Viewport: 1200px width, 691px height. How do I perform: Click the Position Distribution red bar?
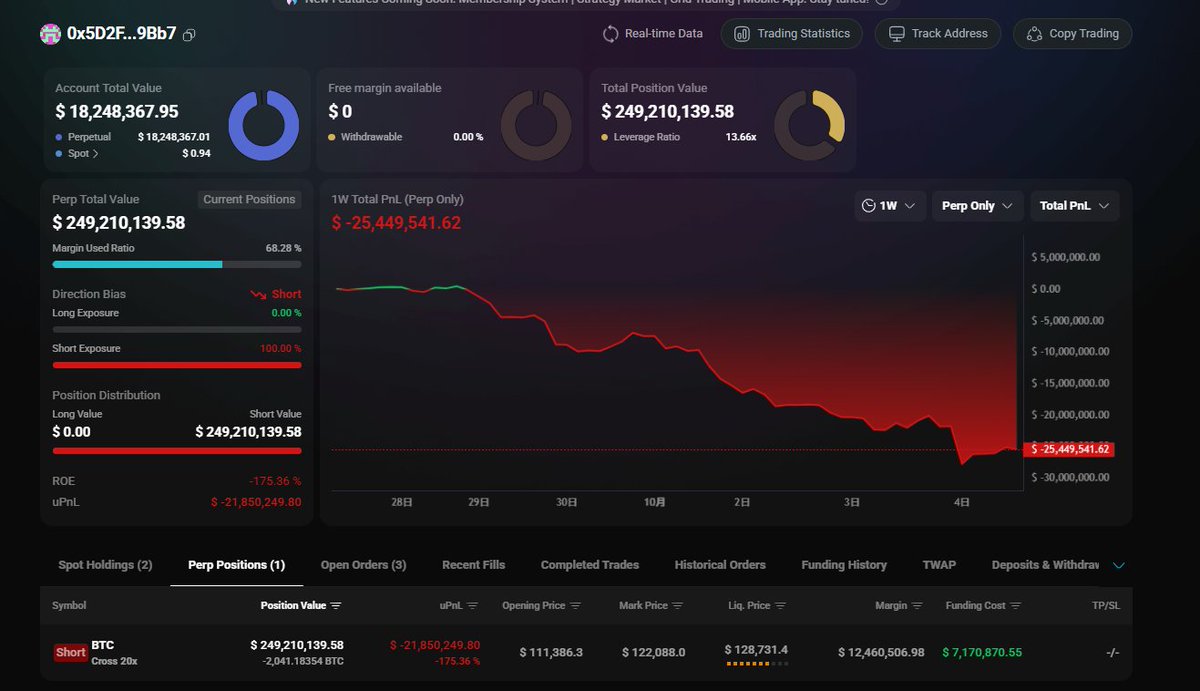pos(176,451)
